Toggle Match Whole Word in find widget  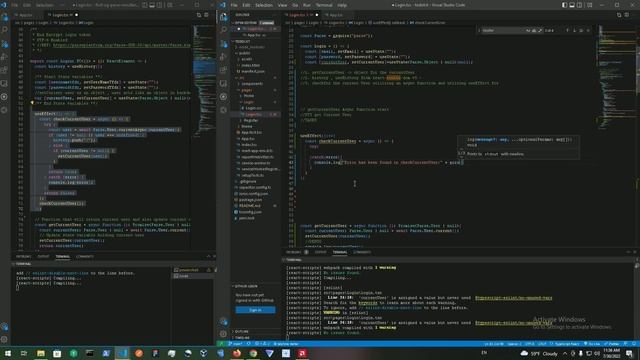coord(534,30)
